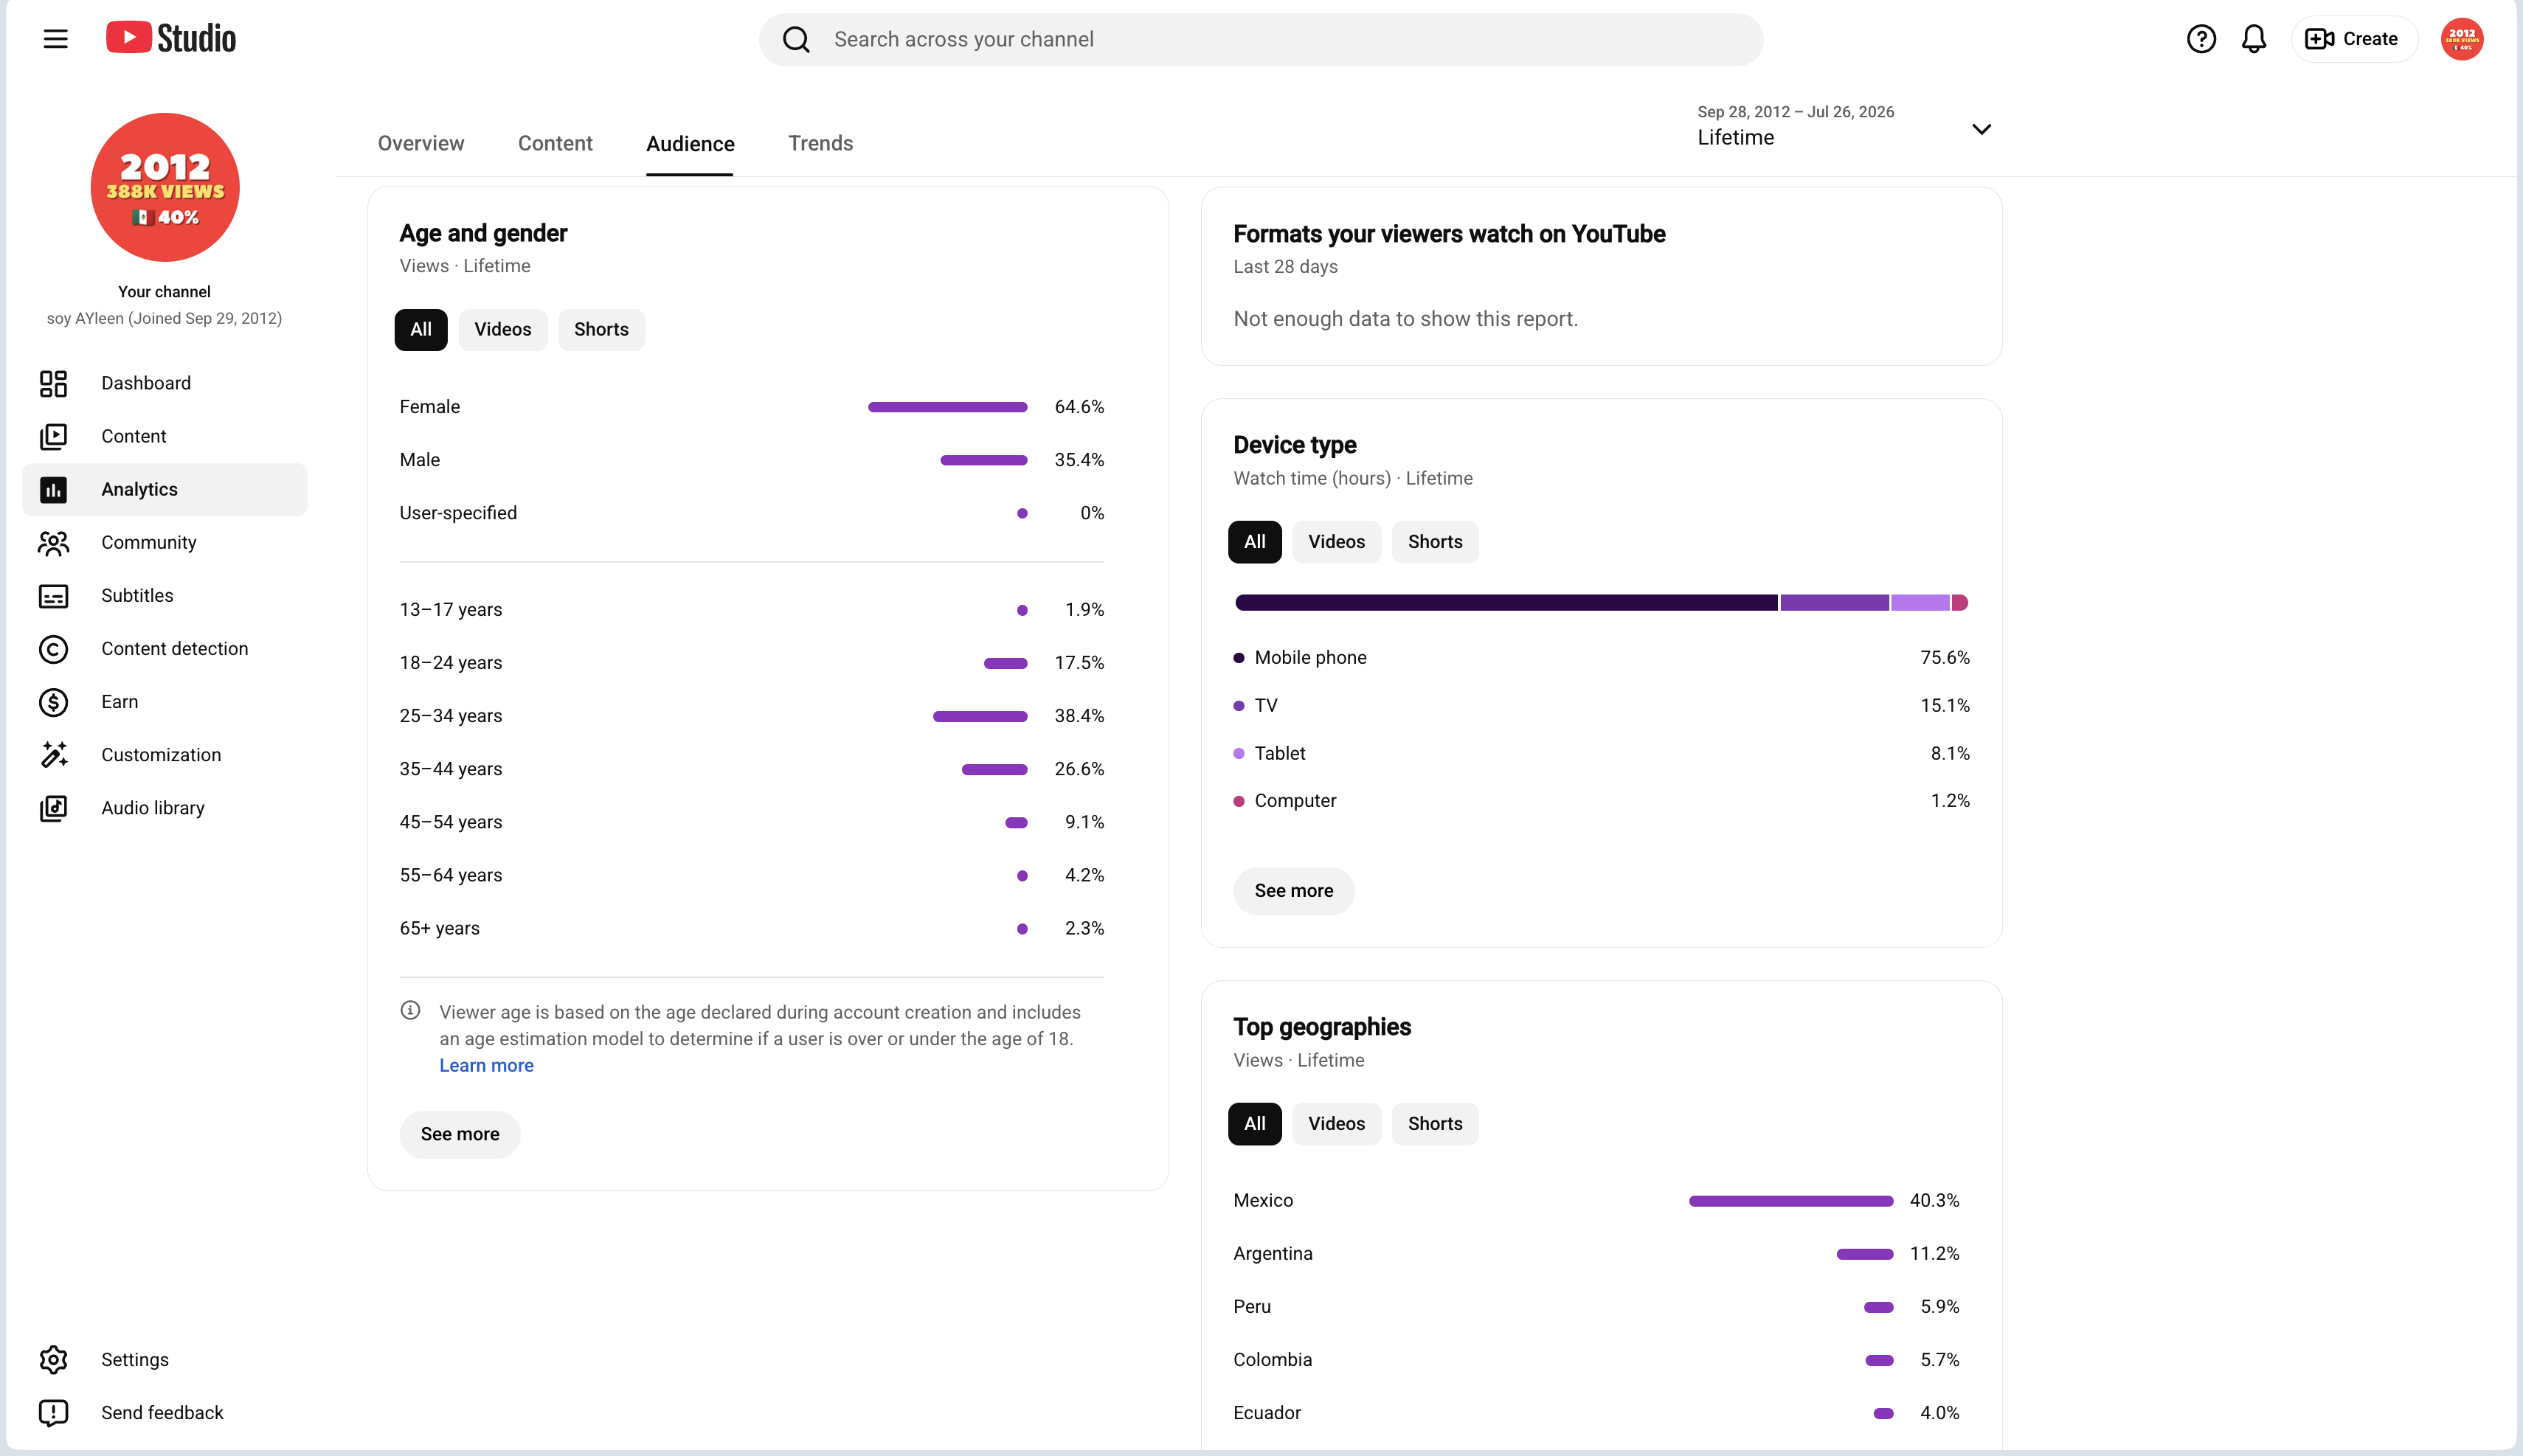
Task: Click the Tablet segment of device bar
Action: click(1920, 603)
